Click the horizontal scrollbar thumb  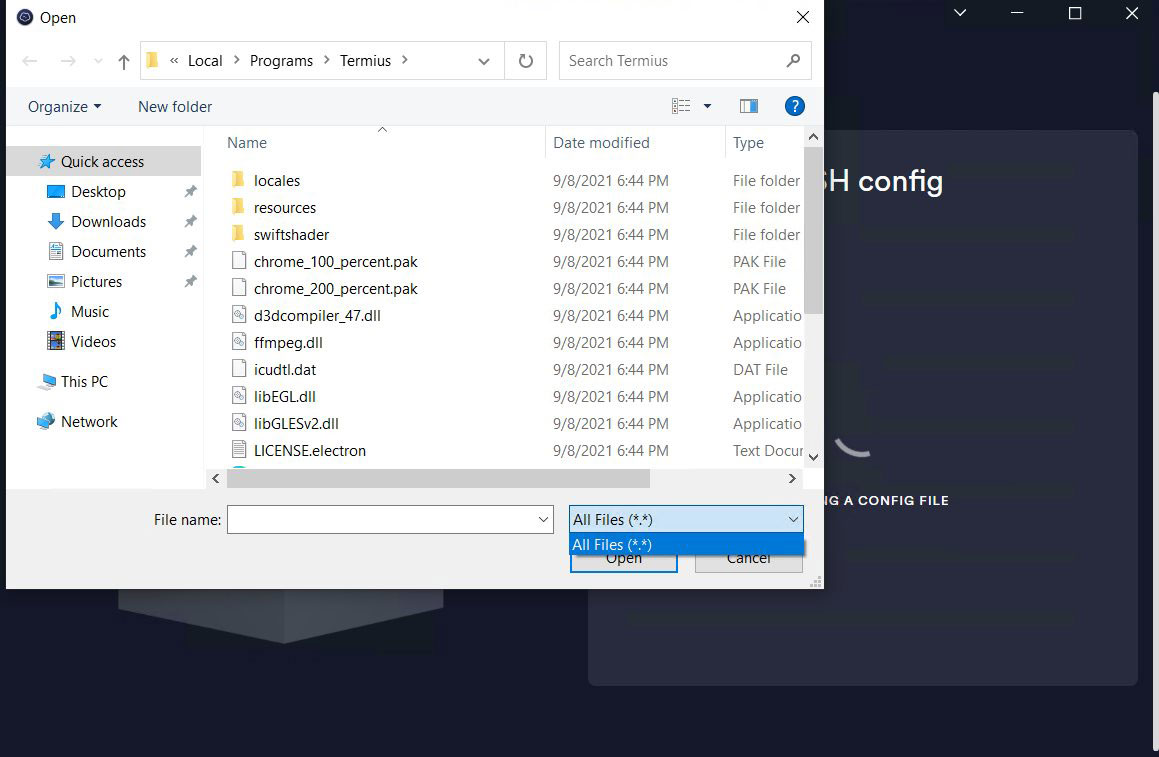tap(438, 478)
